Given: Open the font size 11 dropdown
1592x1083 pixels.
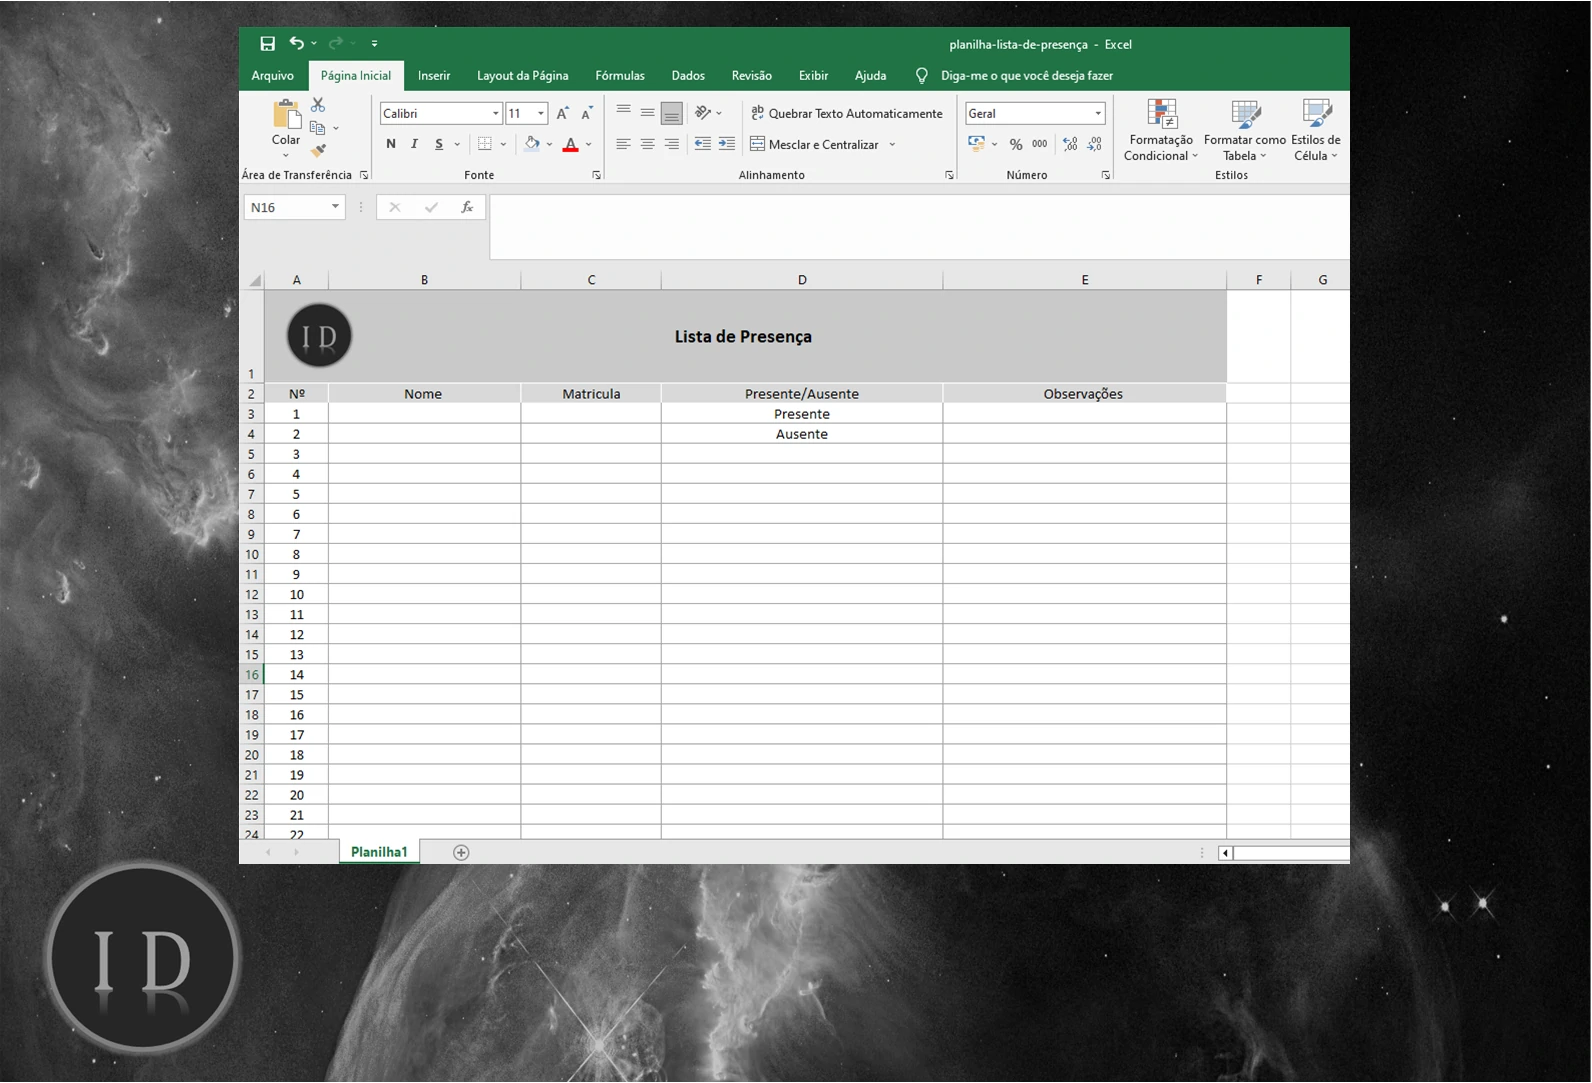Looking at the screenshot, I should click(x=541, y=113).
